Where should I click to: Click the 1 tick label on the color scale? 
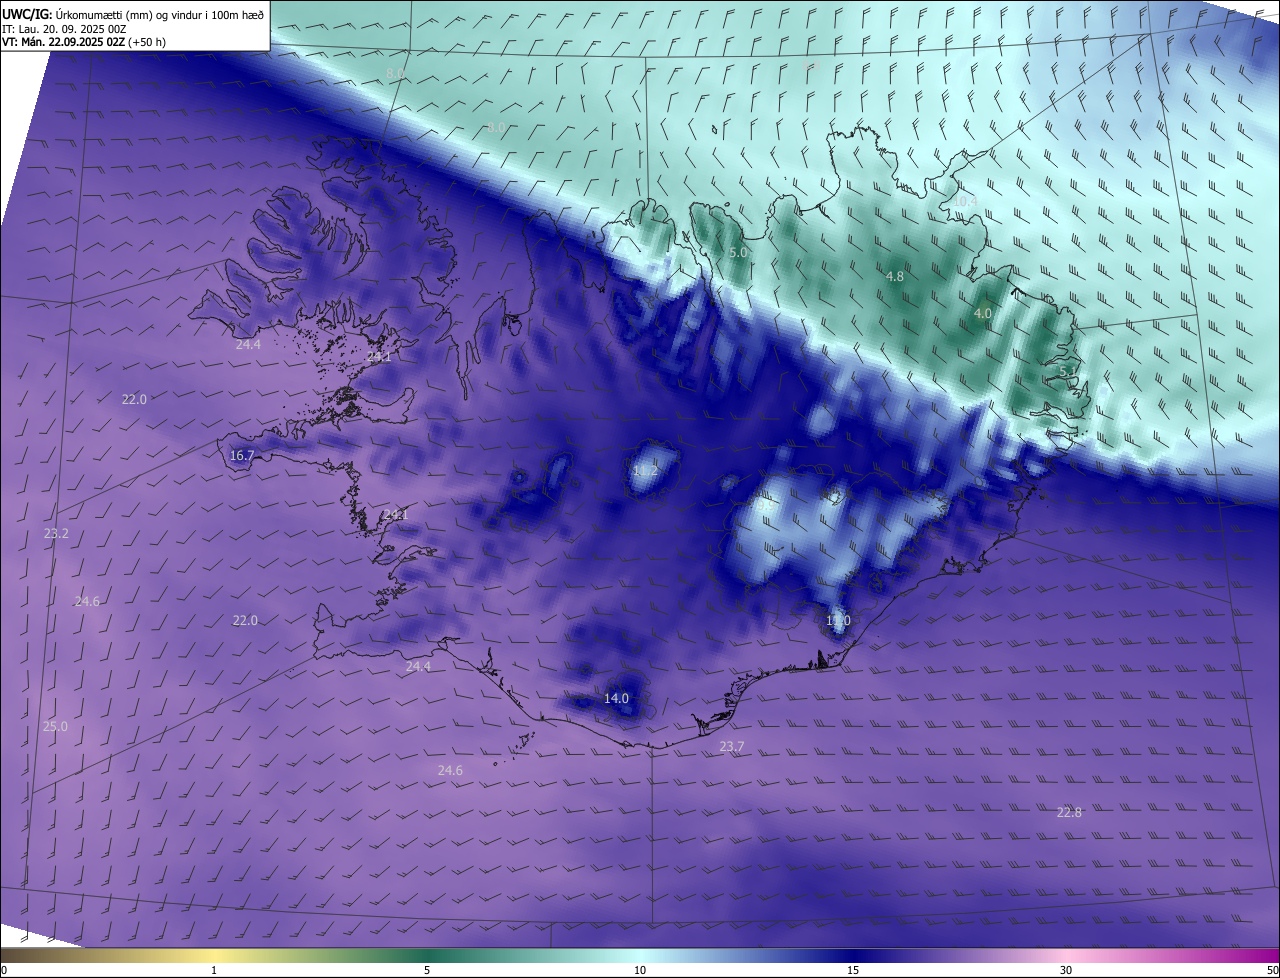click(214, 970)
